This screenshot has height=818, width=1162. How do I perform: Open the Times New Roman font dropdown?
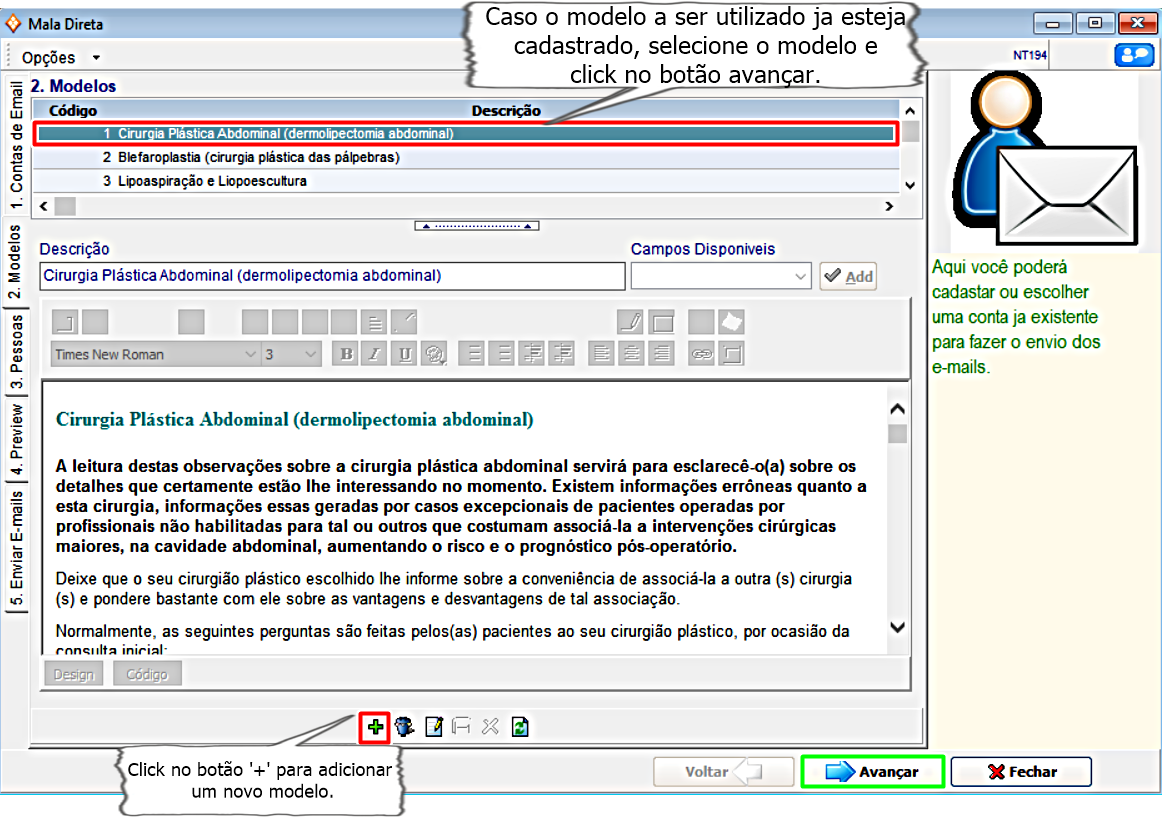249,354
